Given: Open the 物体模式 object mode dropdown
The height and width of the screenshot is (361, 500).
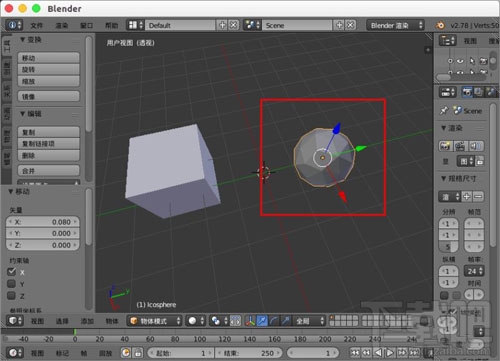Looking at the screenshot, I should 155,321.
